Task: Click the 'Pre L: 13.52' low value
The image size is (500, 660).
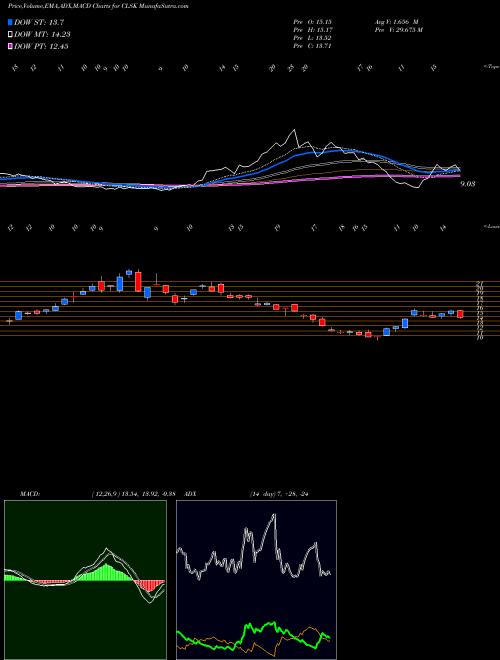Action: click(313, 38)
